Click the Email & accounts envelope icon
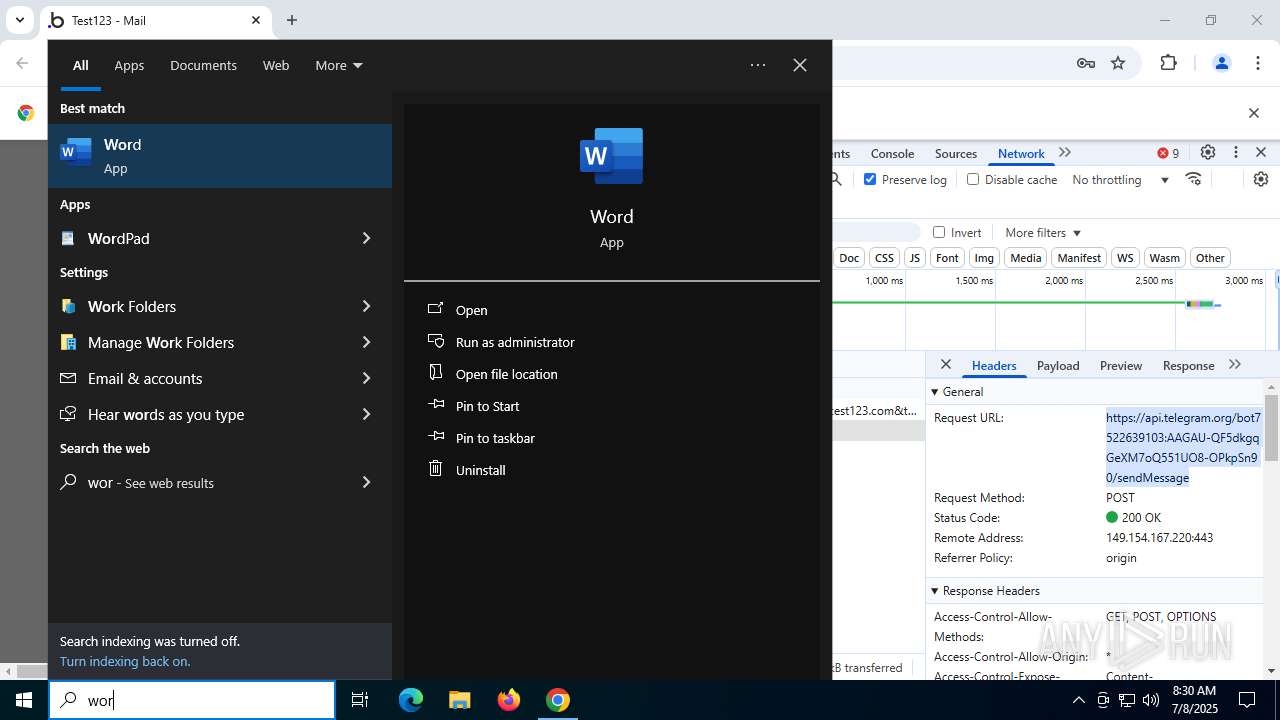 68,378
